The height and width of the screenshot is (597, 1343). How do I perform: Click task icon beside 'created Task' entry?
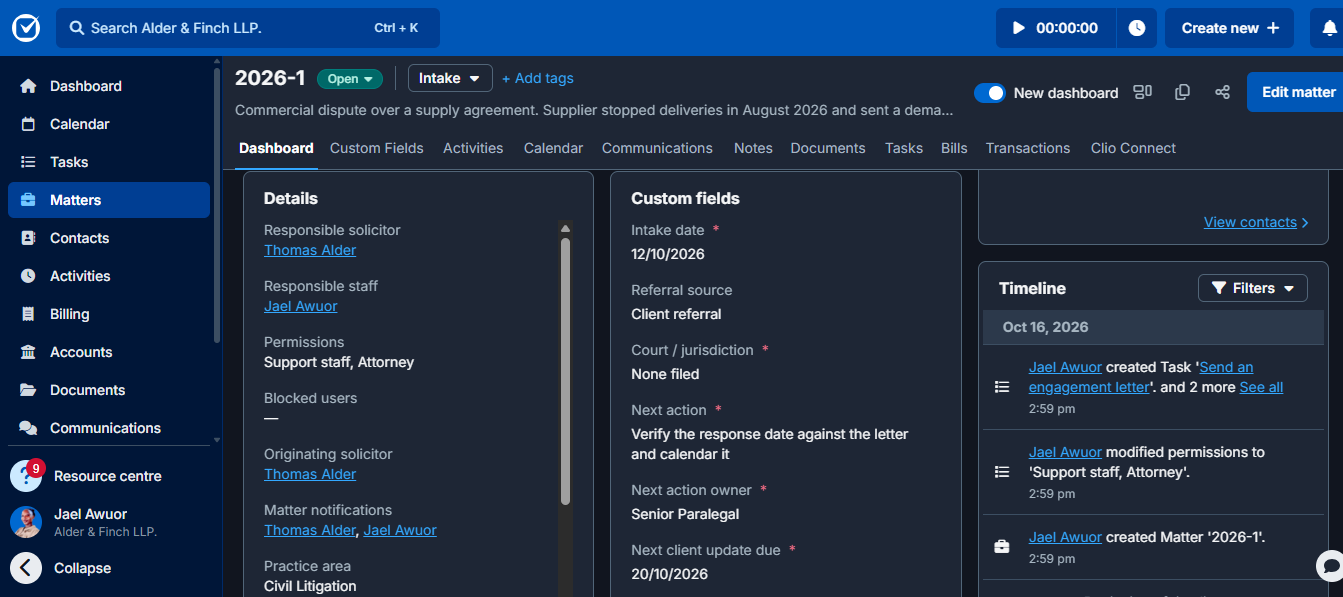tap(1002, 387)
